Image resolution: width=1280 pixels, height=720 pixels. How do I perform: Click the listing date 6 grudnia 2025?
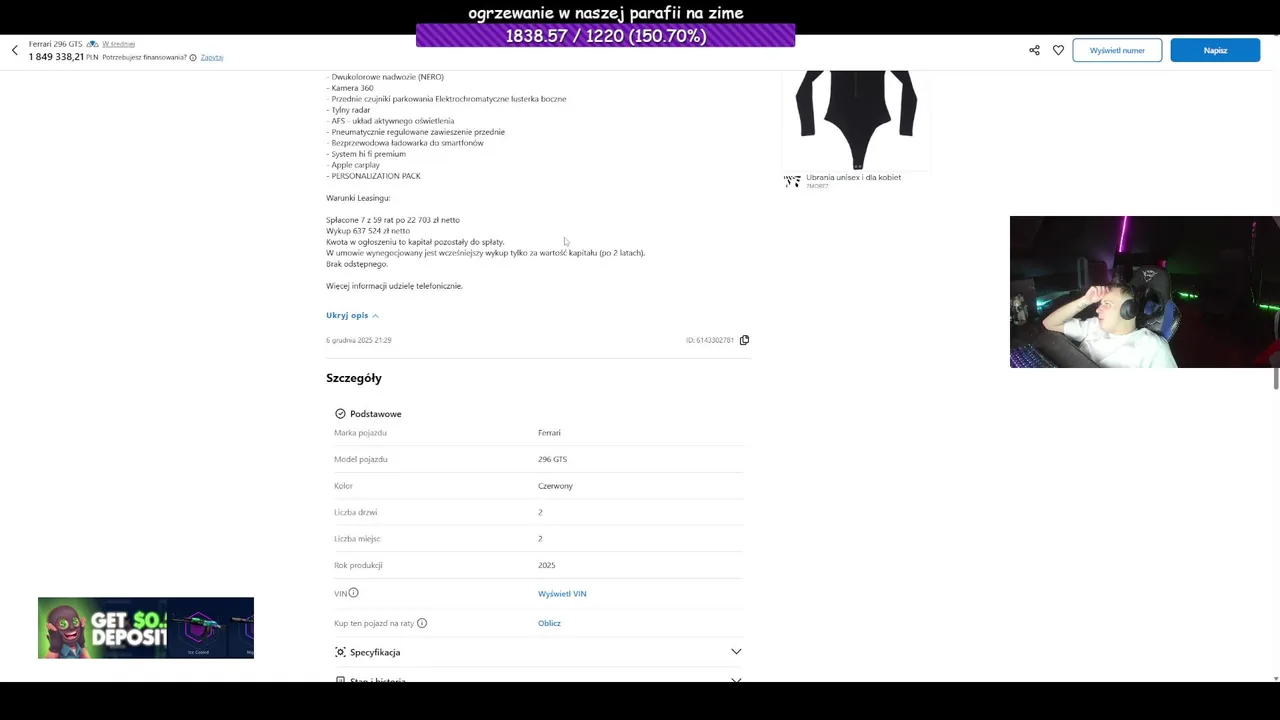tap(358, 340)
